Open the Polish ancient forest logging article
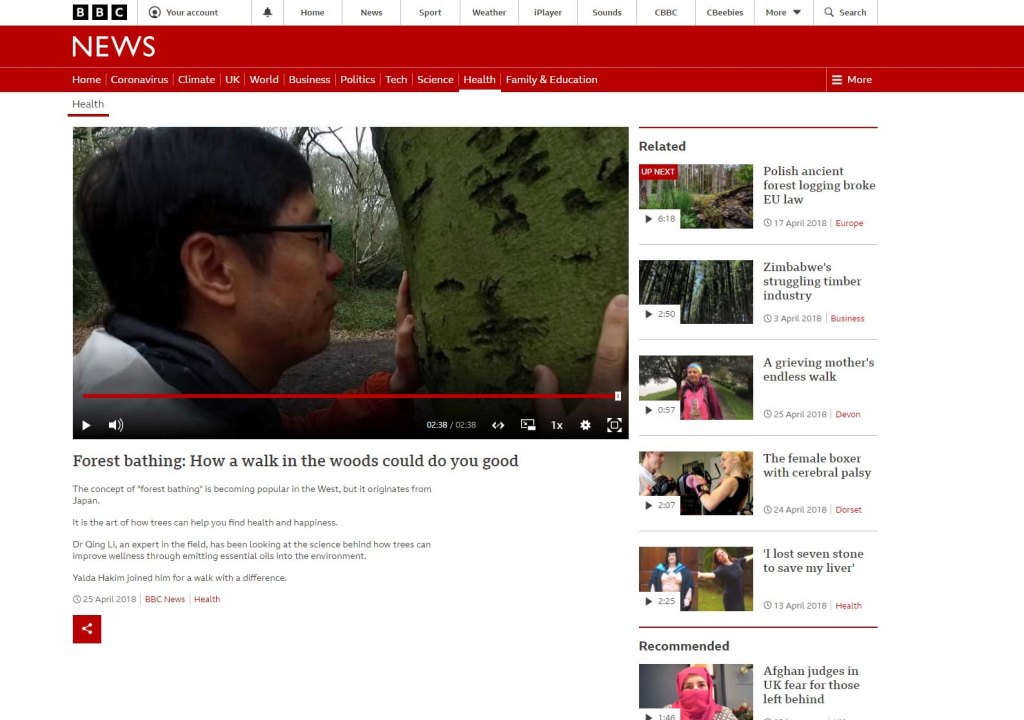1024x720 pixels. [818, 185]
